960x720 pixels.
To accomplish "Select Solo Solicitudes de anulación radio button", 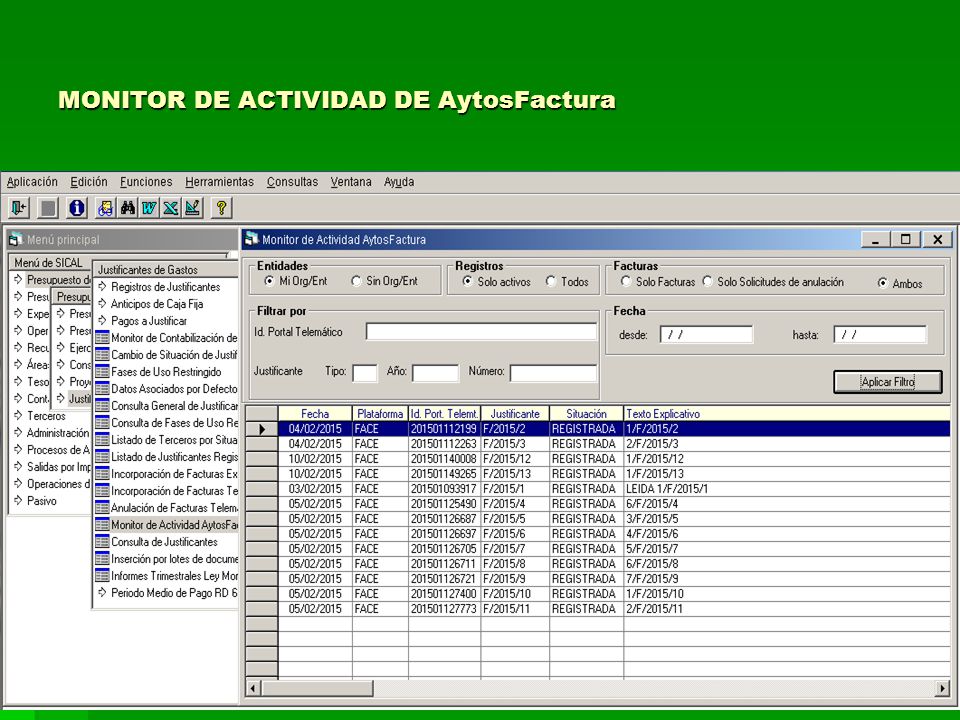I will pos(708,282).
